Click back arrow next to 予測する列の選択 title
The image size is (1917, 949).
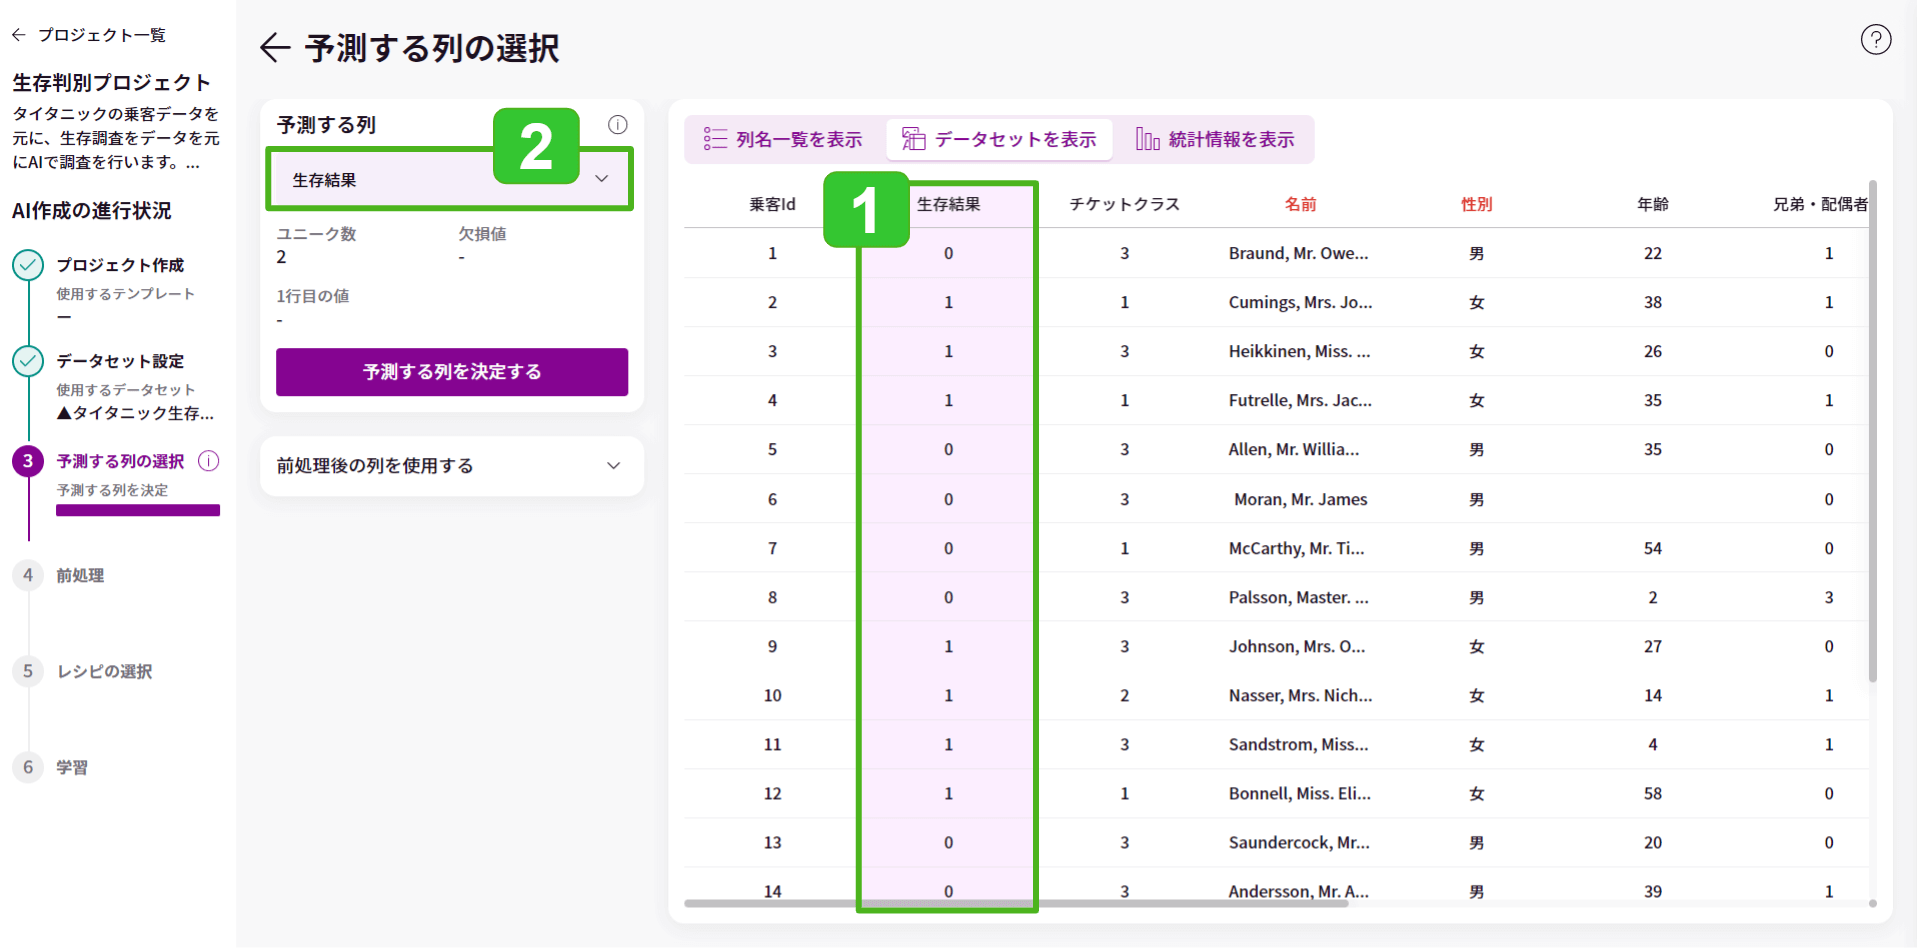(275, 48)
